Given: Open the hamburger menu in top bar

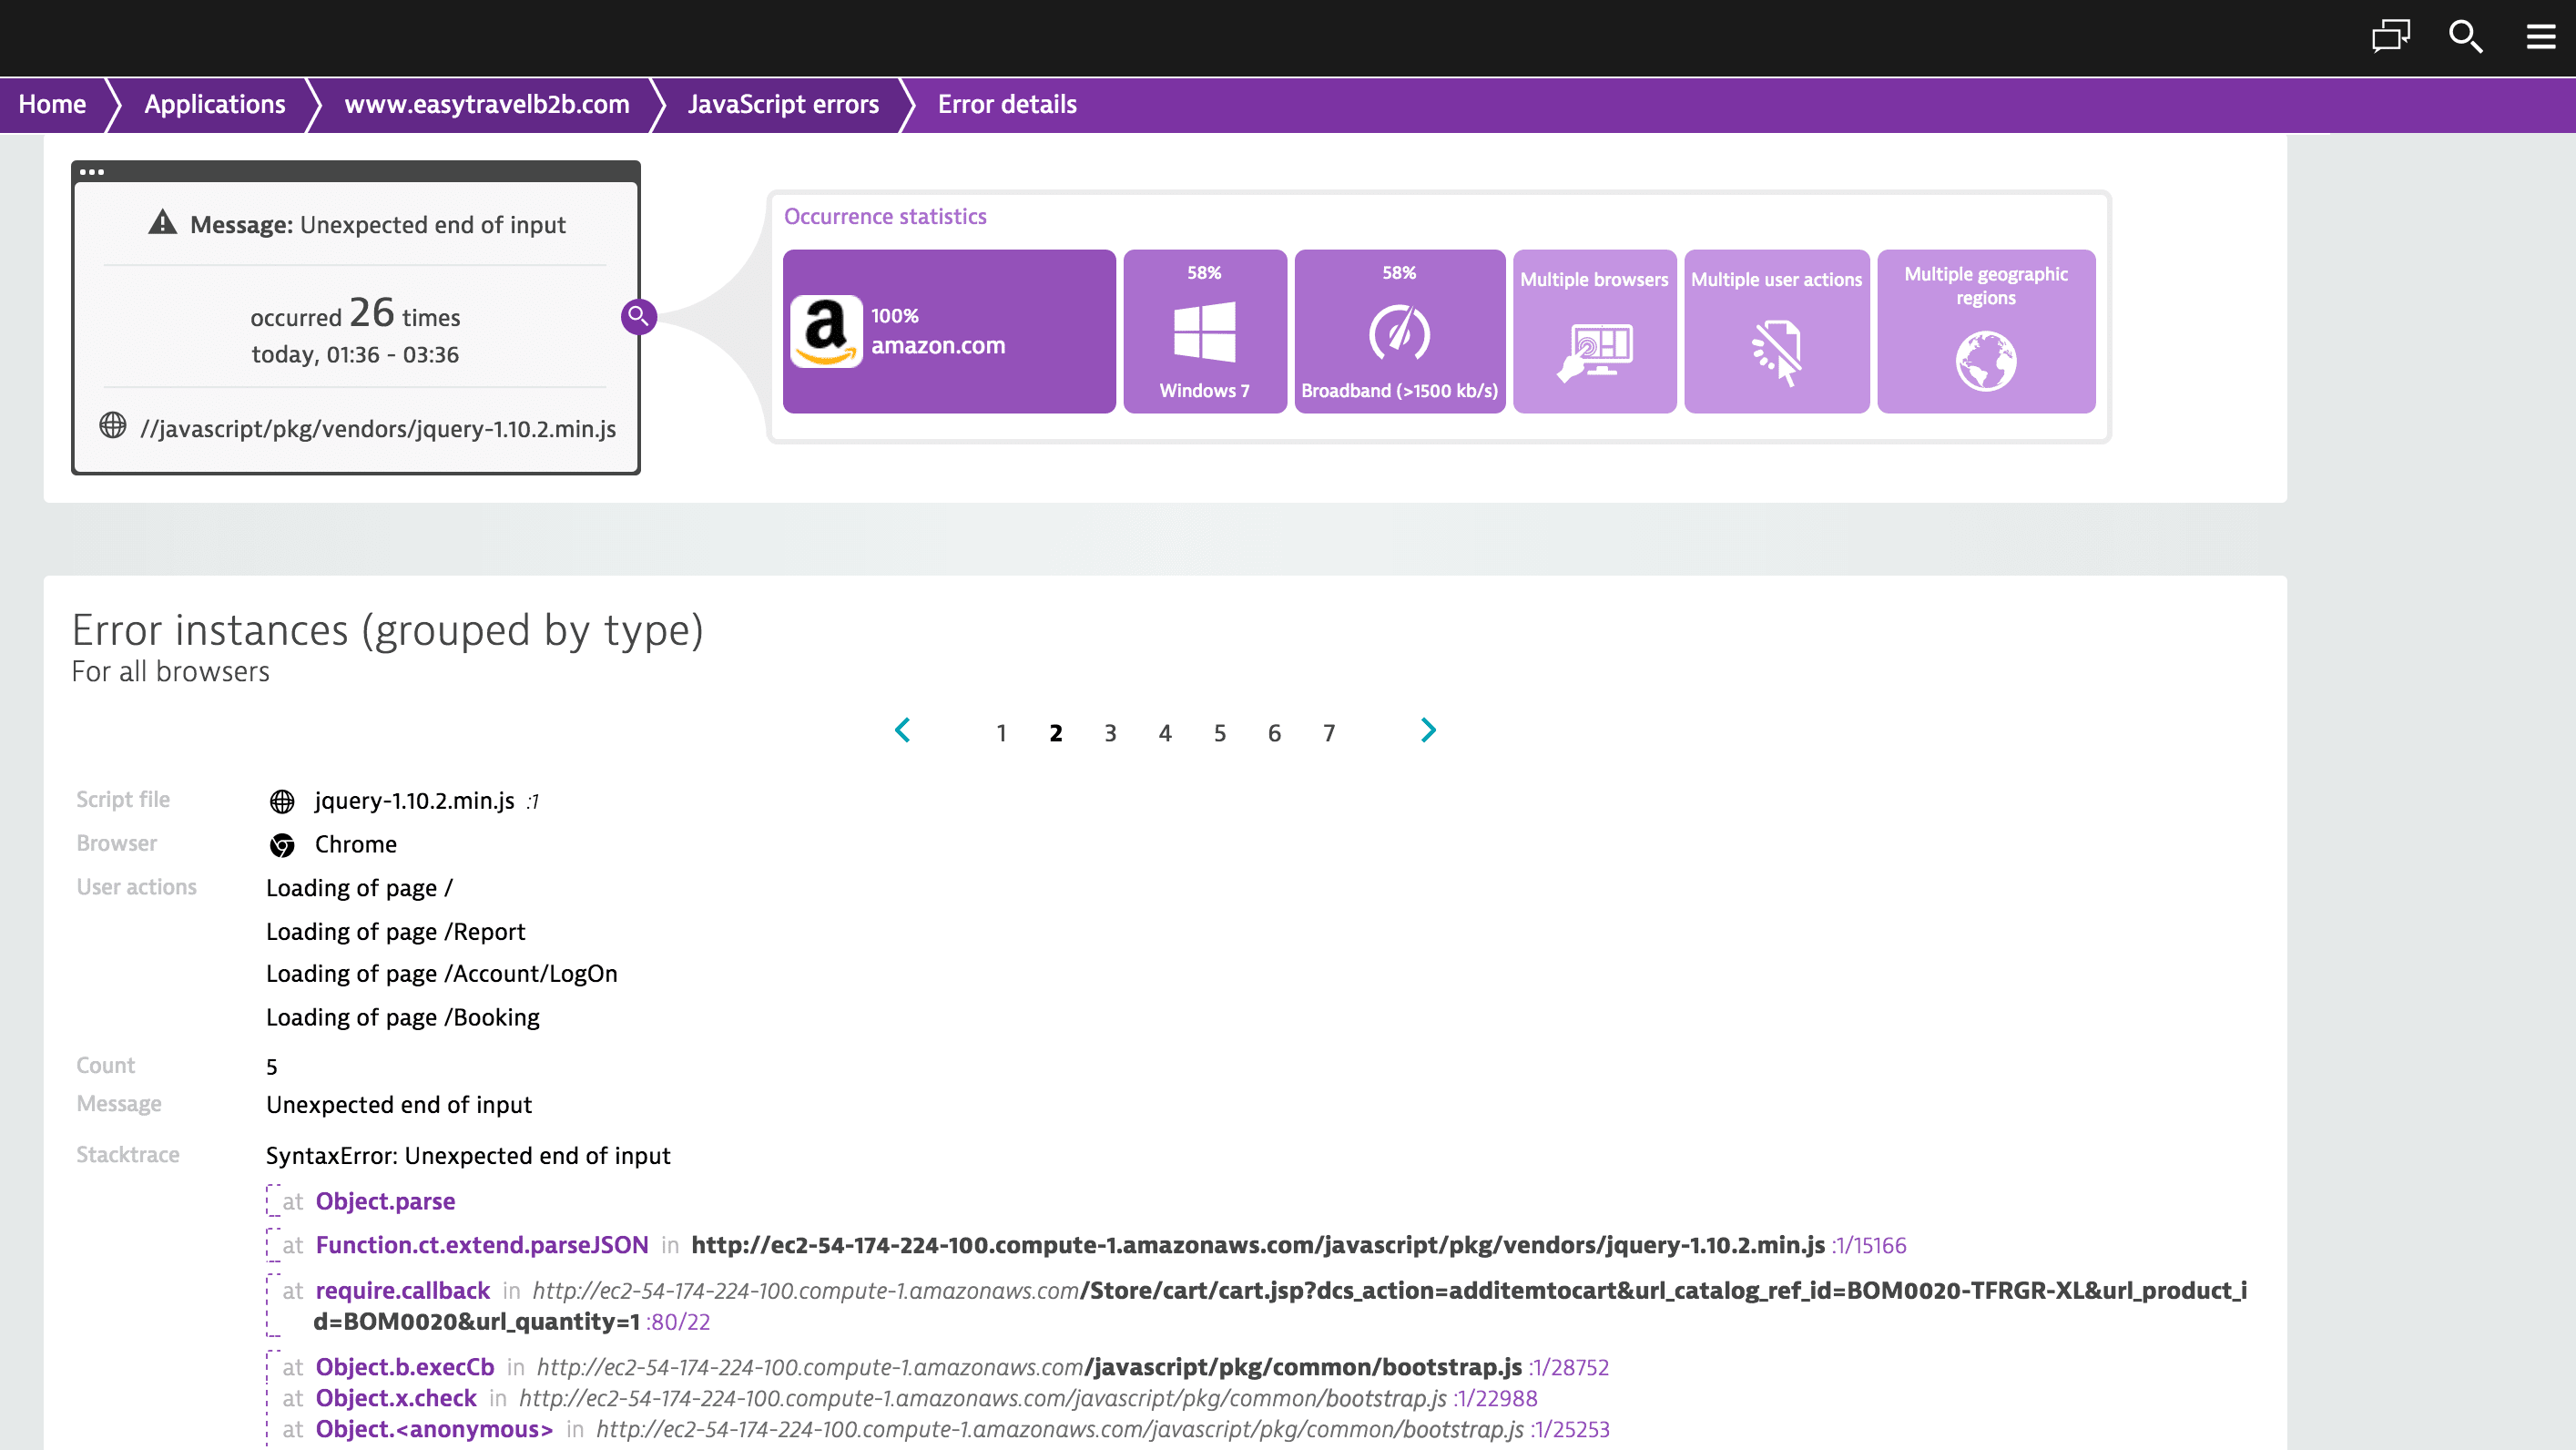Looking at the screenshot, I should pos(2541,37).
